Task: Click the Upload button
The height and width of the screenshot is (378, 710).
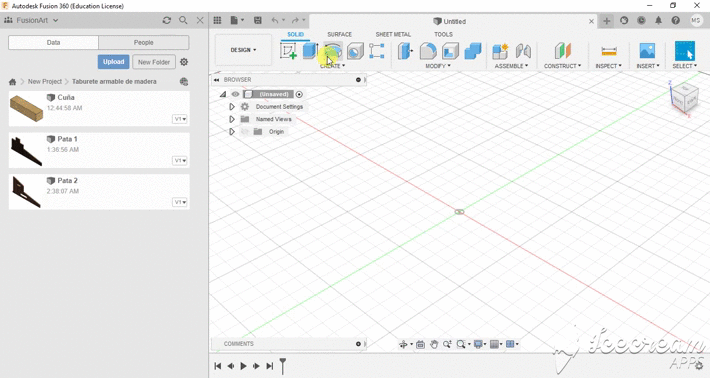Action: coord(113,62)
